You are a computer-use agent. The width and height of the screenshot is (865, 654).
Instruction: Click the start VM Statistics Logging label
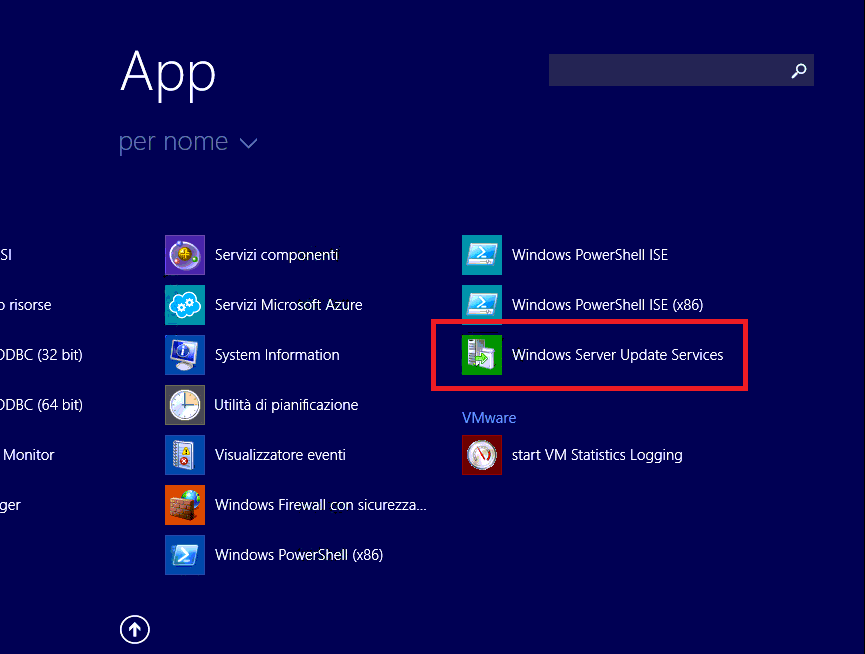[597, 455]
